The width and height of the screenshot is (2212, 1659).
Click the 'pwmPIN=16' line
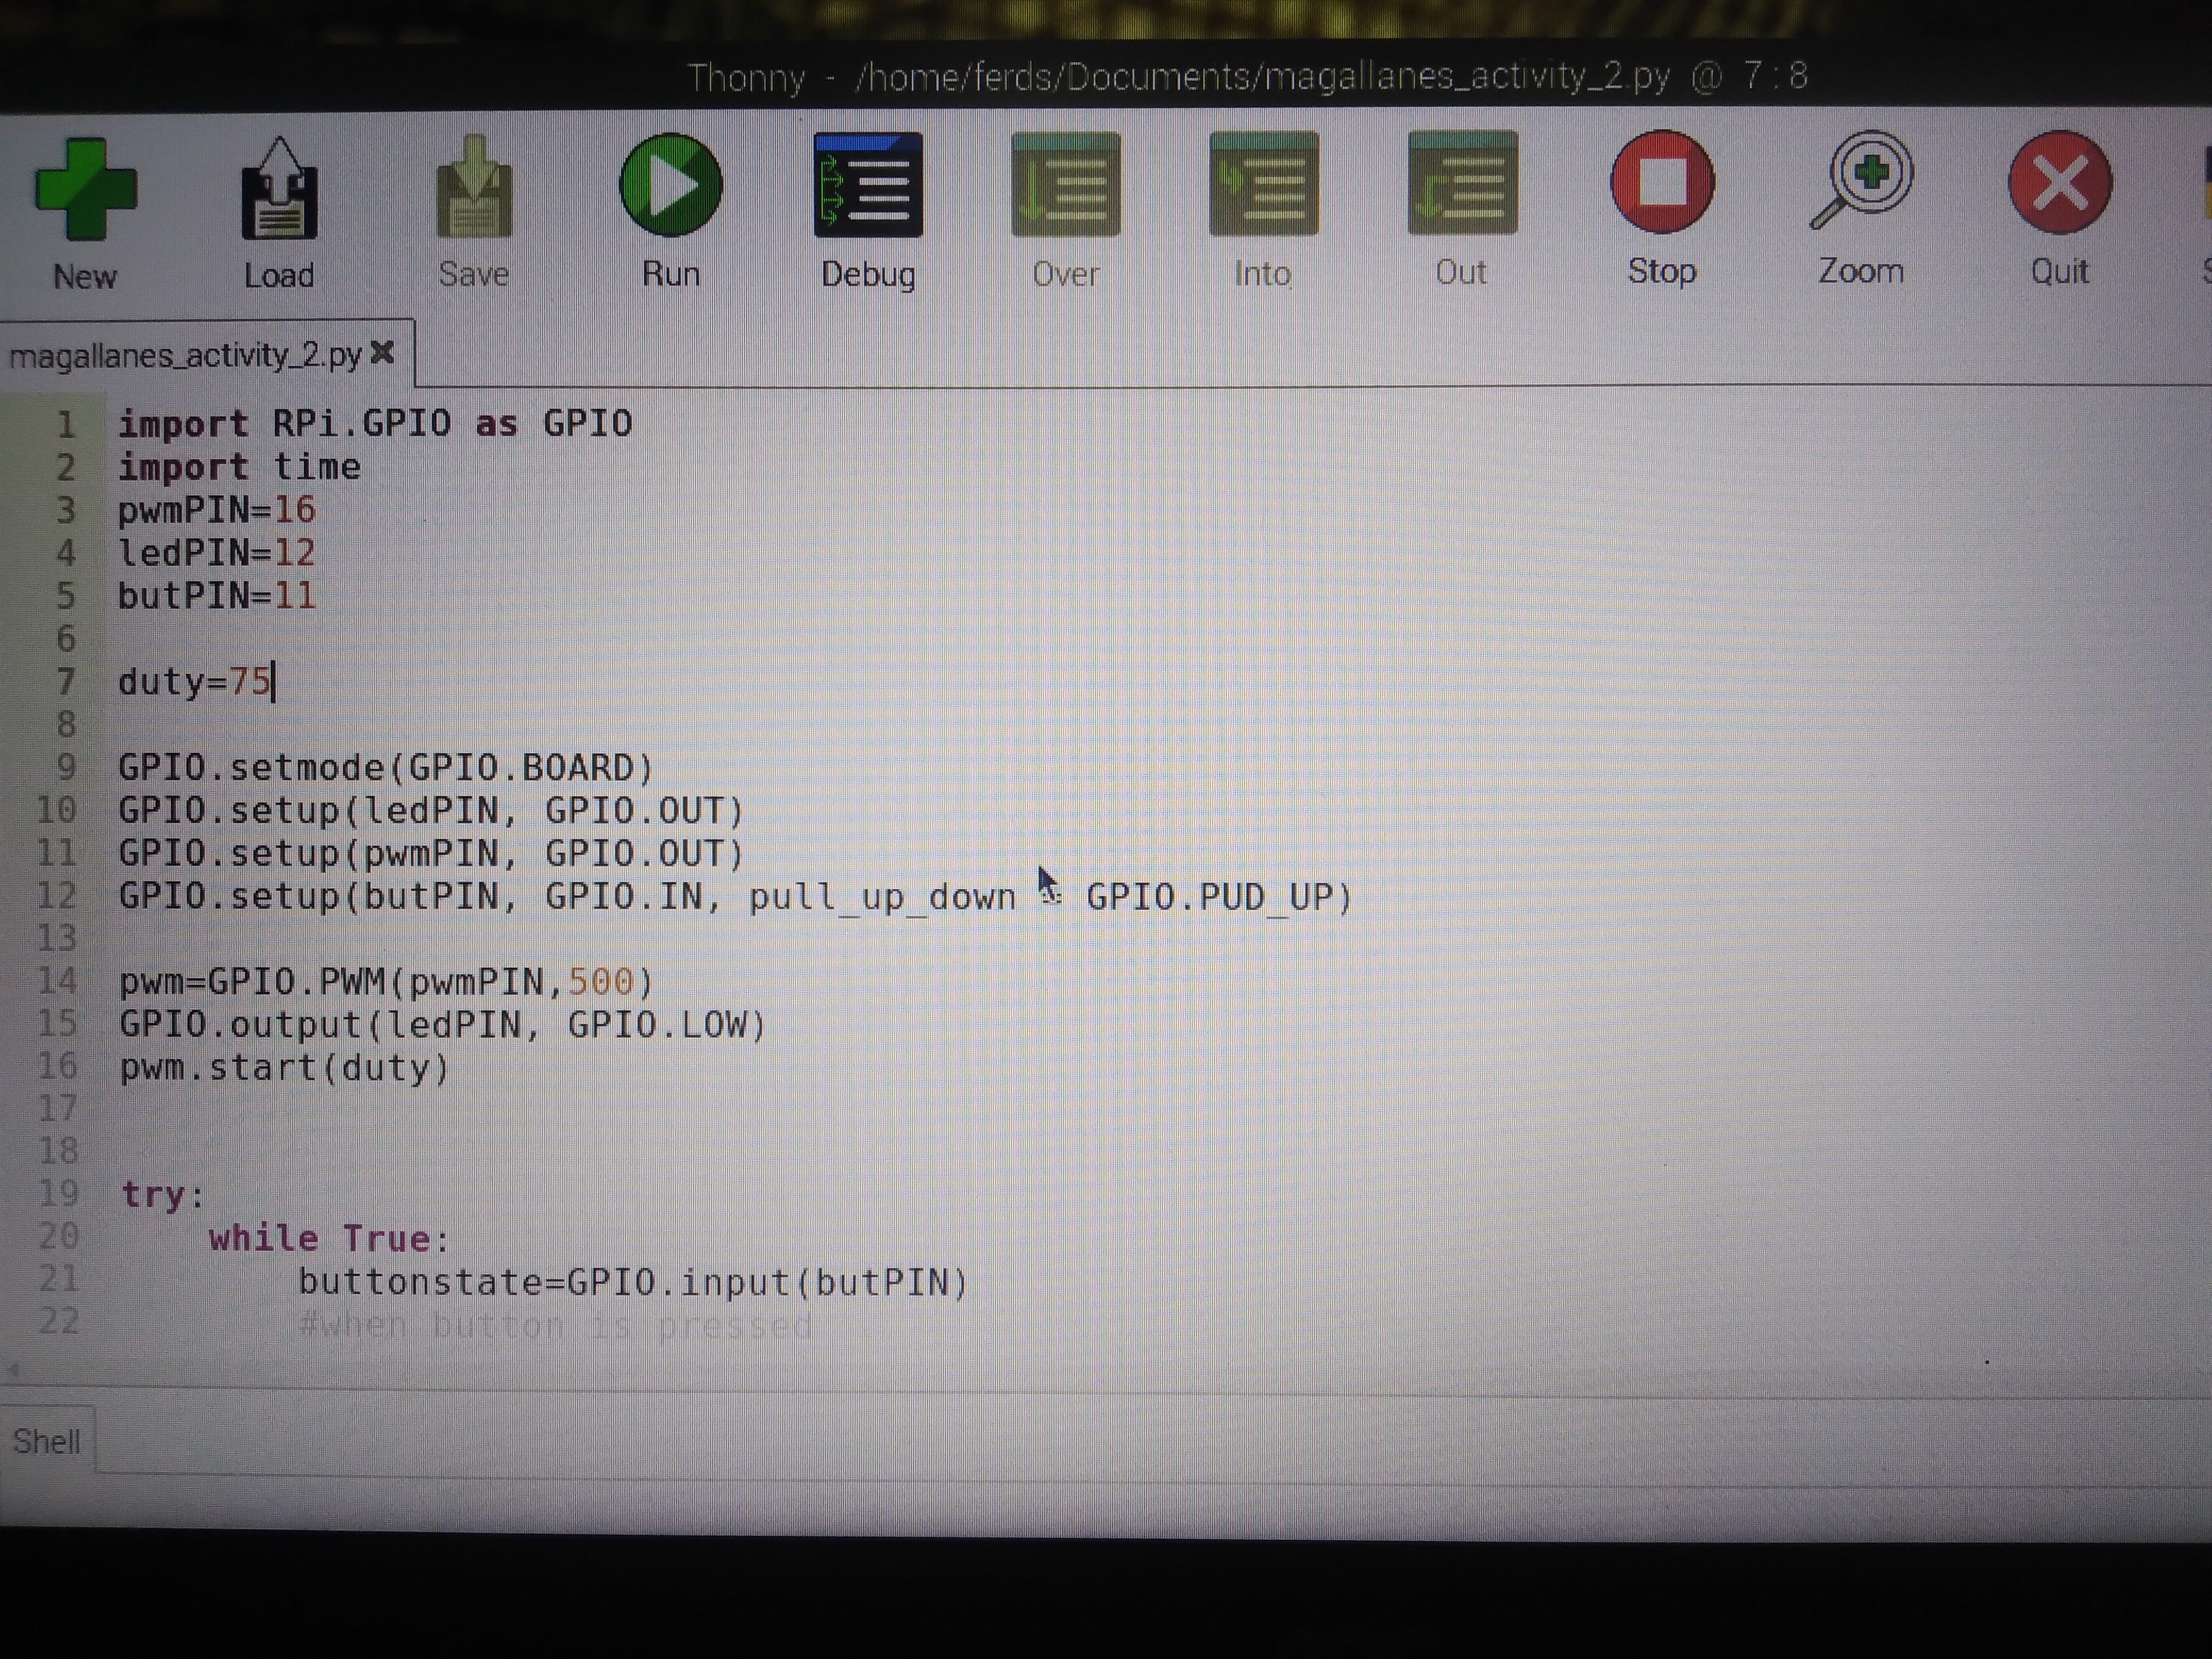pyautogui.click(x=217, y=510)
